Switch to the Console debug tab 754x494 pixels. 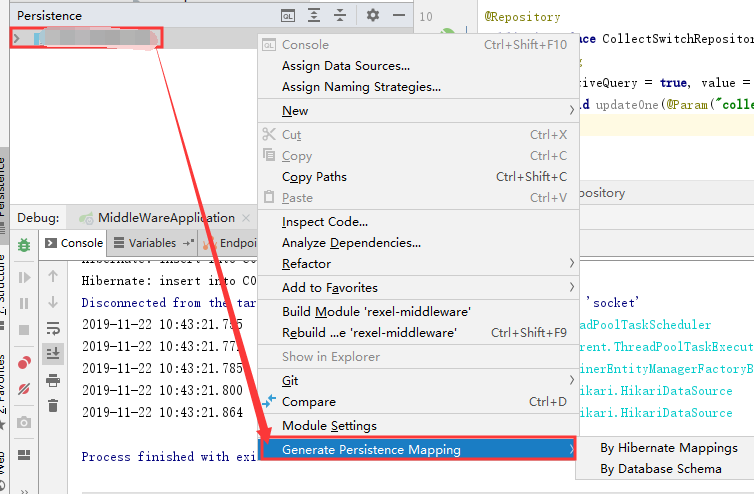[74, 243]
